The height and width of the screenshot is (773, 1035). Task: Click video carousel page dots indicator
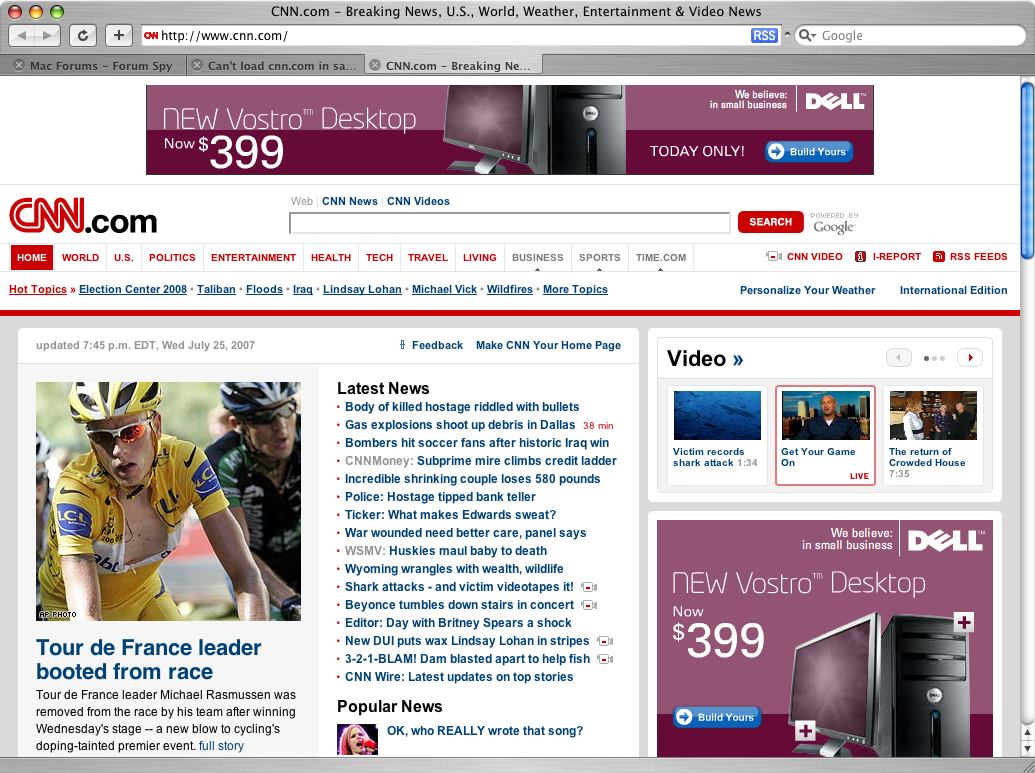[x=934, y=358]
